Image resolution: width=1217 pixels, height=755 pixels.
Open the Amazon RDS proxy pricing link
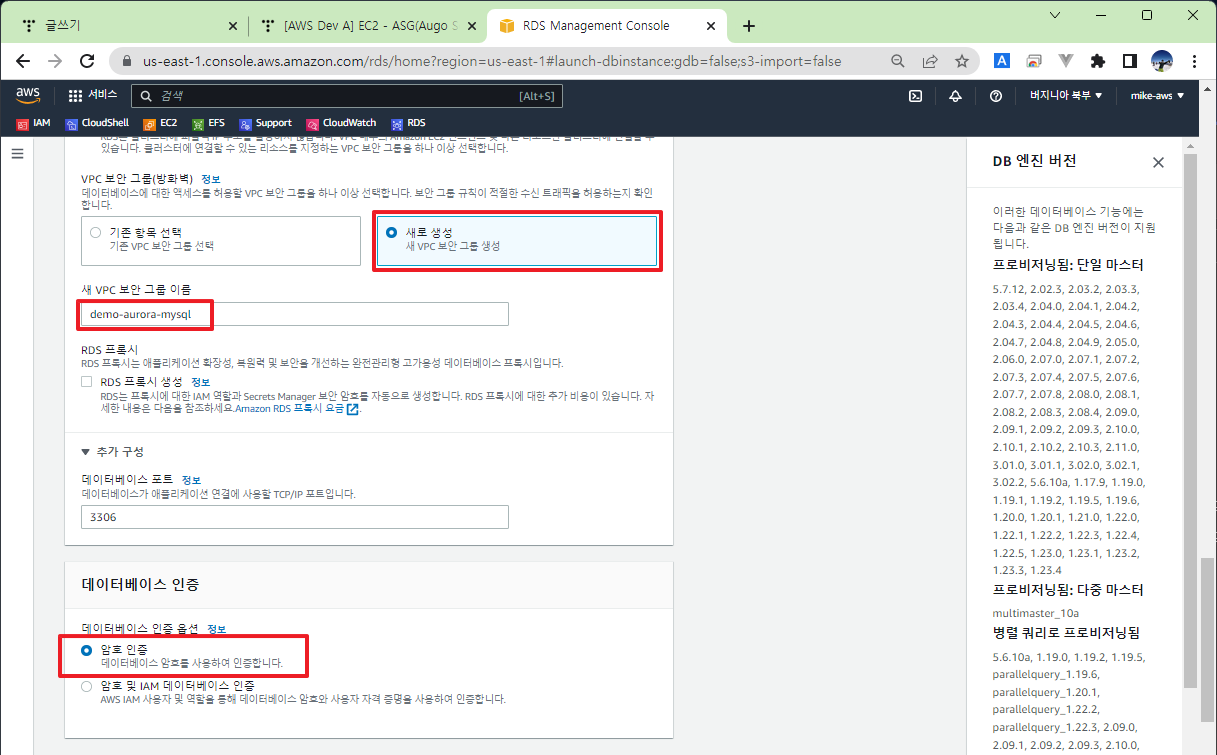point(297,409)
